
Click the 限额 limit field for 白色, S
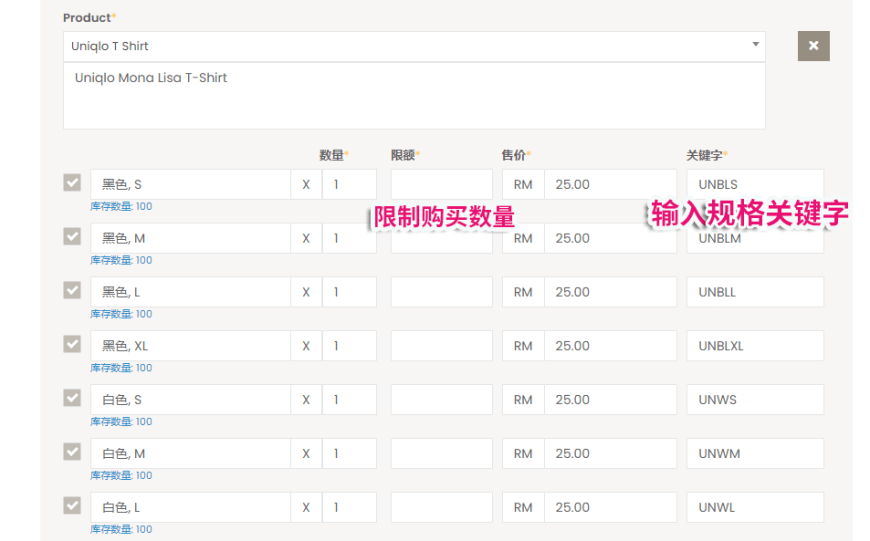coord(442,400)
